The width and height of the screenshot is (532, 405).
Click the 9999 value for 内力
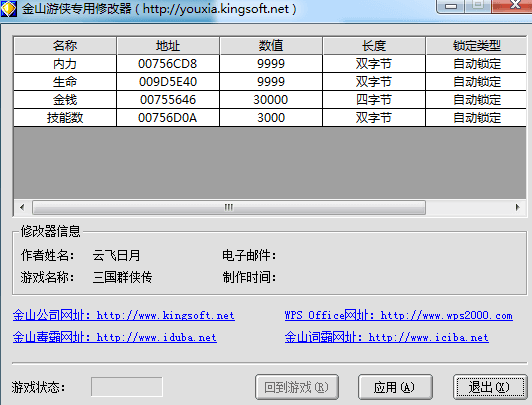(271, 64)
